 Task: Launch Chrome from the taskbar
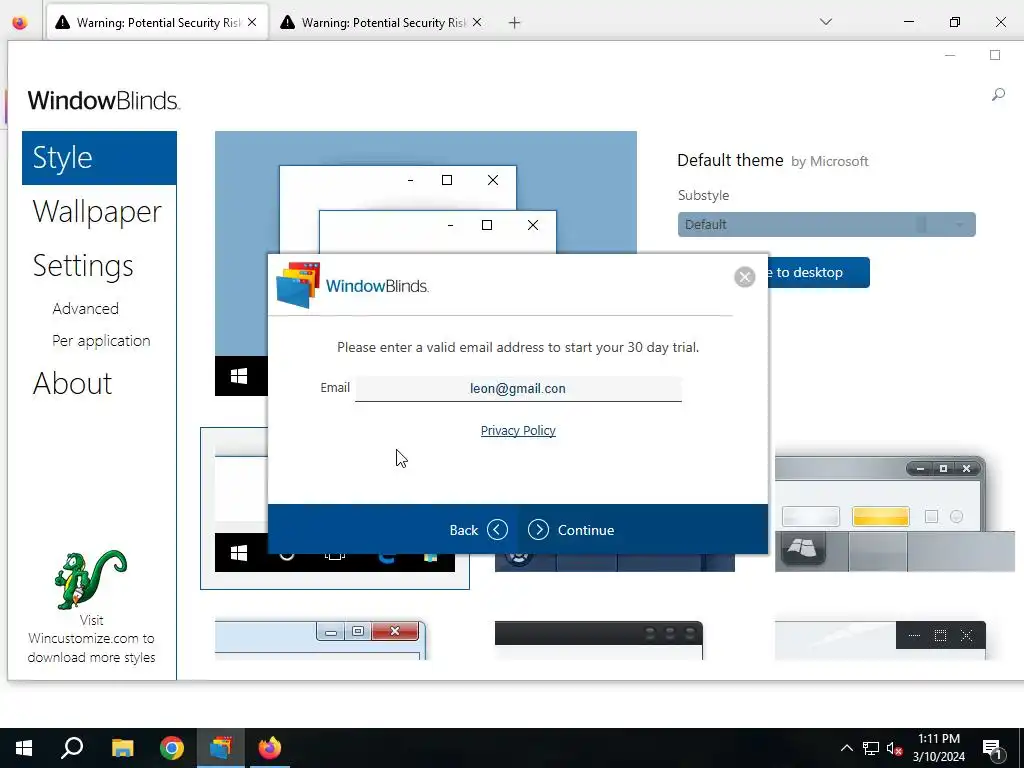click(172, 748)
